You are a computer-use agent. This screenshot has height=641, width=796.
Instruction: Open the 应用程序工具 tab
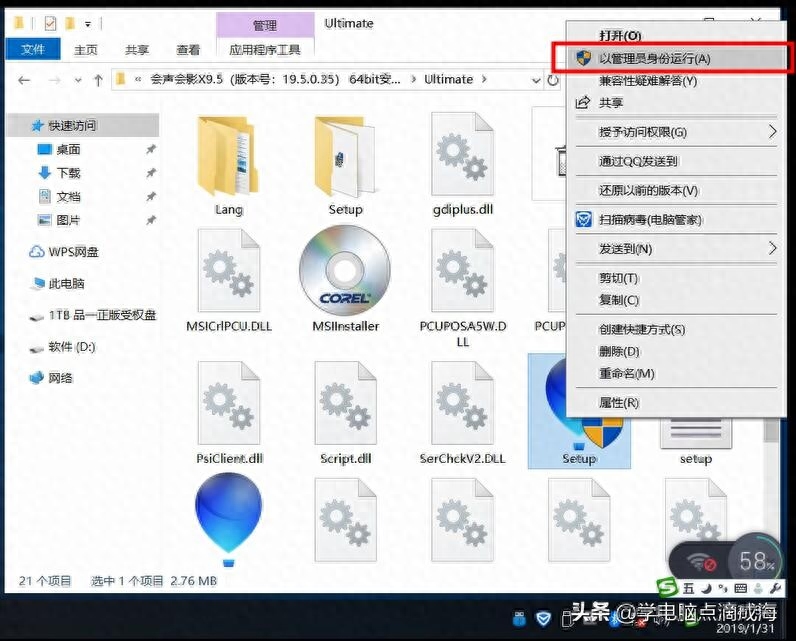pos(264,50)
